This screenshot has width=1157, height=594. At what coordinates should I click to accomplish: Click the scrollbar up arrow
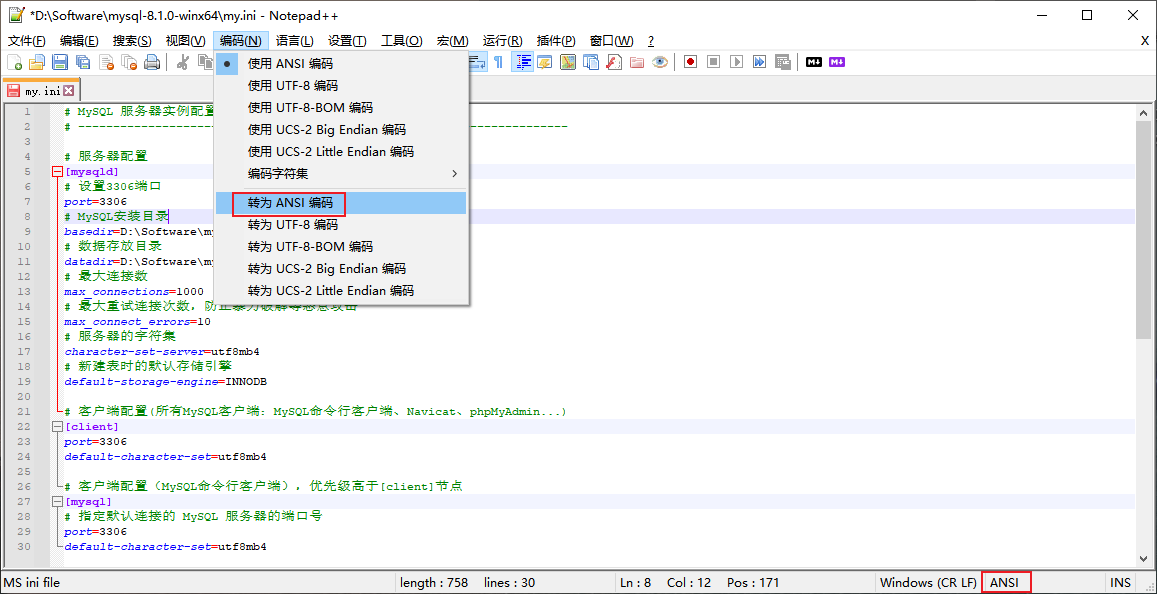coord(1142,113)
